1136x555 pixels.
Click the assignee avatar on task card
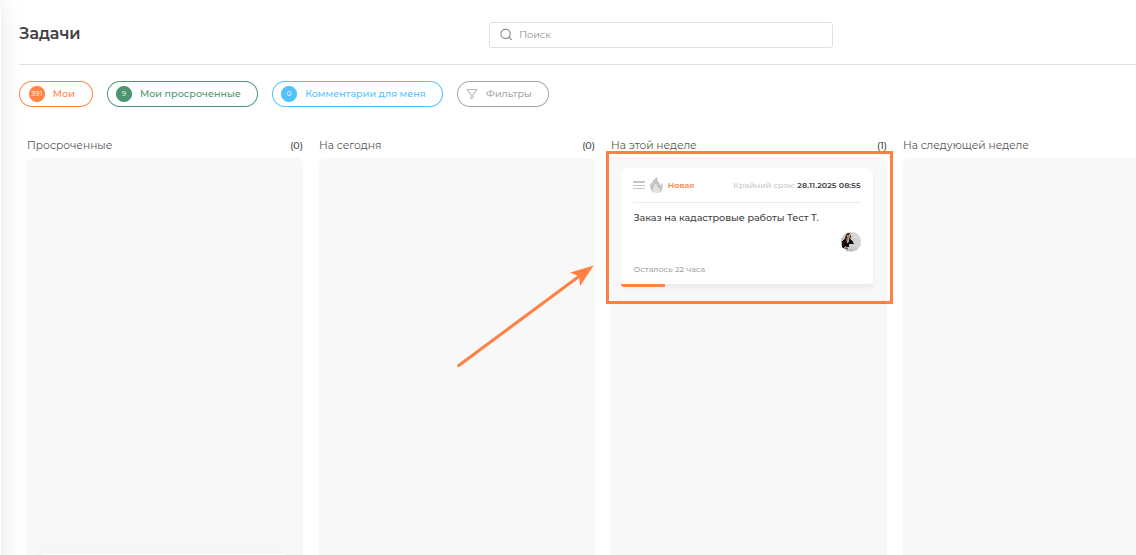pyautogui.click(x=851, y=241)
